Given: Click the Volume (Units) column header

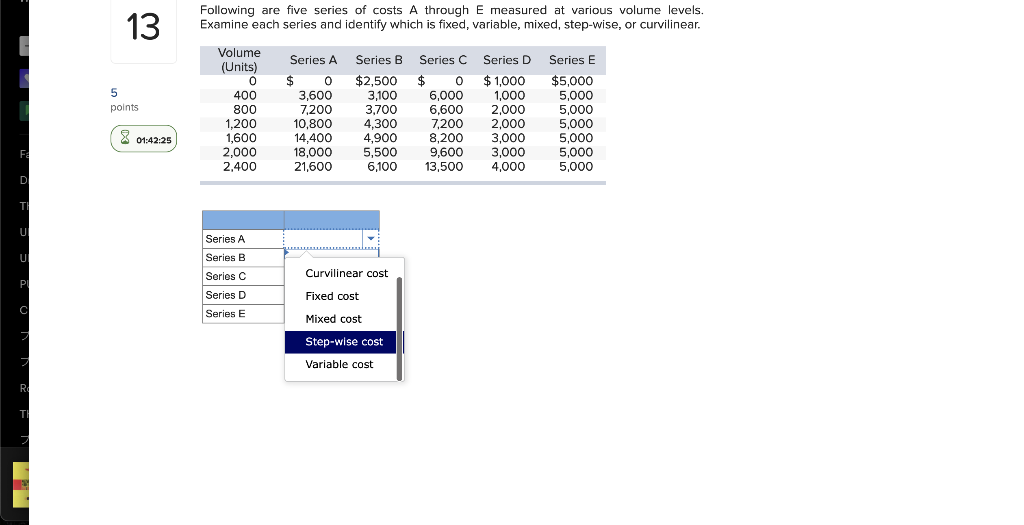Looking at the screenshot, I should 239,60.
